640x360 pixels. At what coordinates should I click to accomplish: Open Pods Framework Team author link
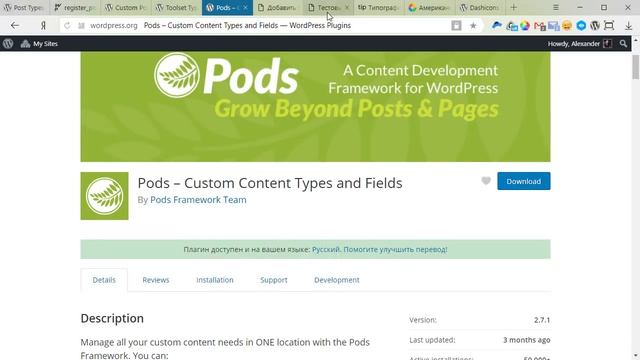click(x=198, y=200)
